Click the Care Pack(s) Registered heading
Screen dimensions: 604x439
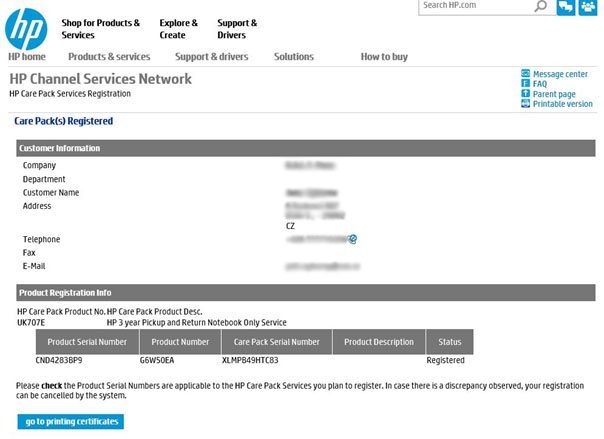click(64, 121)
